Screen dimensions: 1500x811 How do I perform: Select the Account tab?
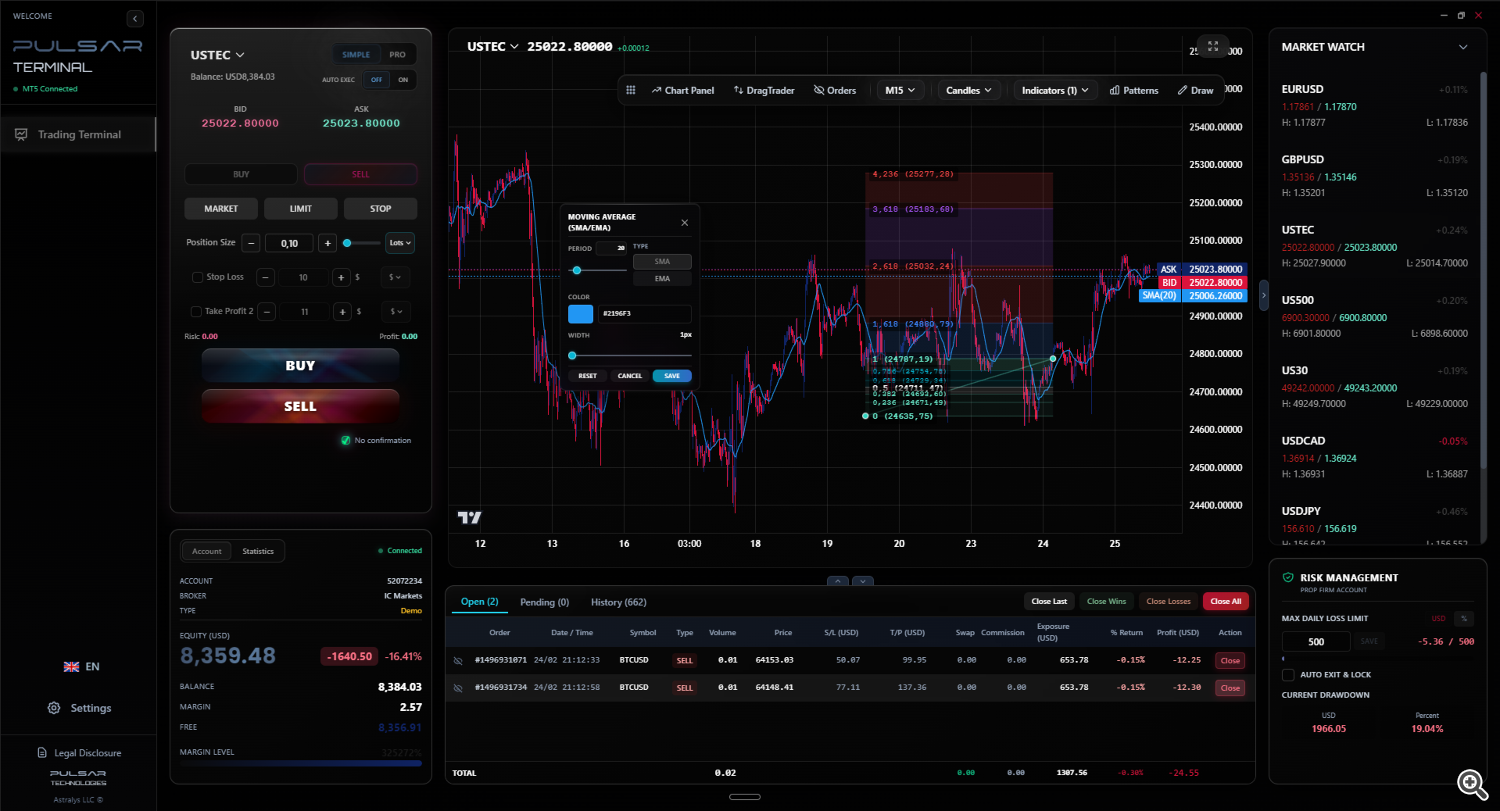(x=207, y=551)
